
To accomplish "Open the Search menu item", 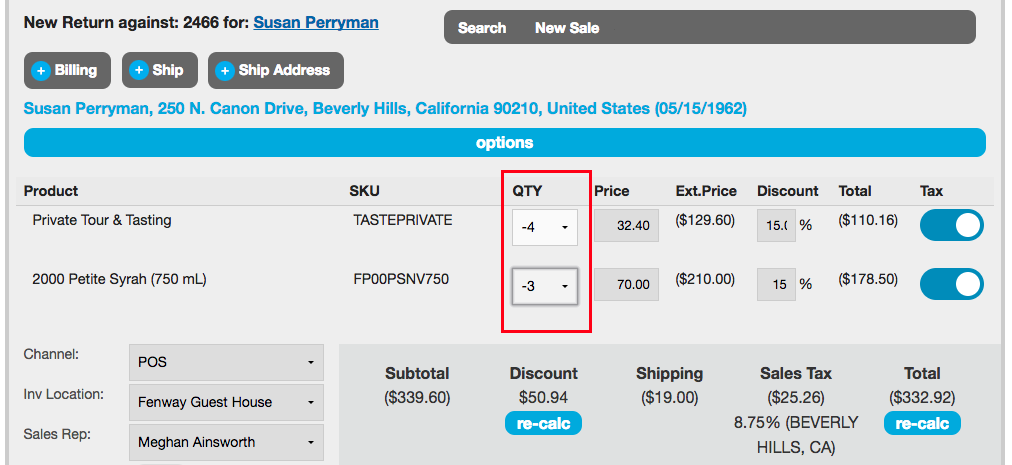I will click(x=482, y=28).
